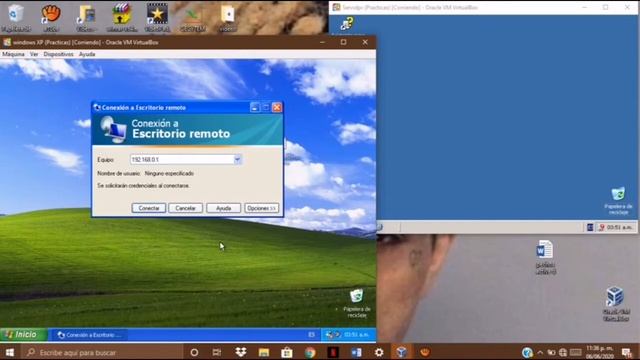Open Word from host taskbar
The width and height of the screenshot is (640, 360).
[x=356, y=352]
